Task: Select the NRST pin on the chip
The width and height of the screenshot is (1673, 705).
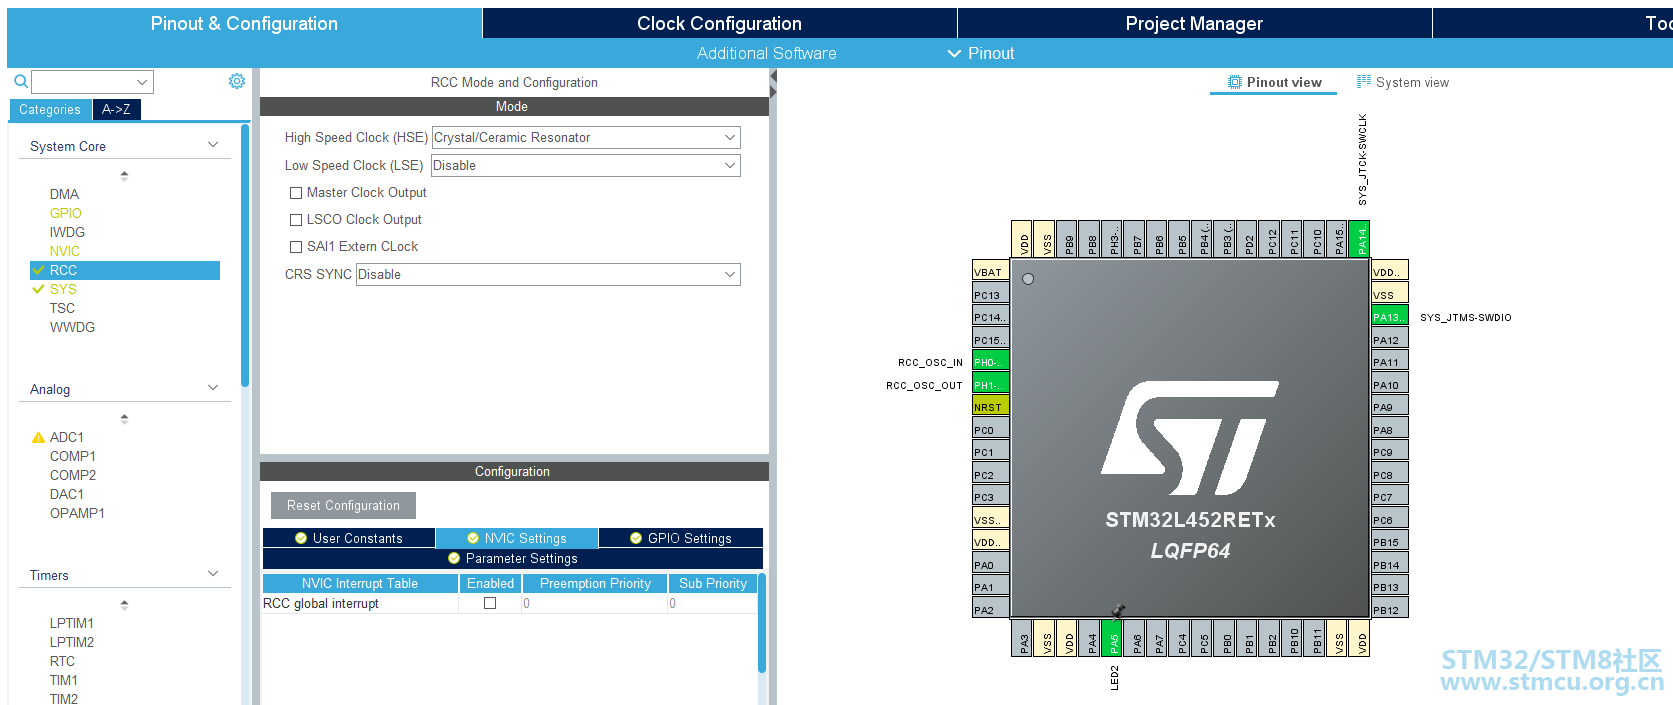Action: point(991,406)
